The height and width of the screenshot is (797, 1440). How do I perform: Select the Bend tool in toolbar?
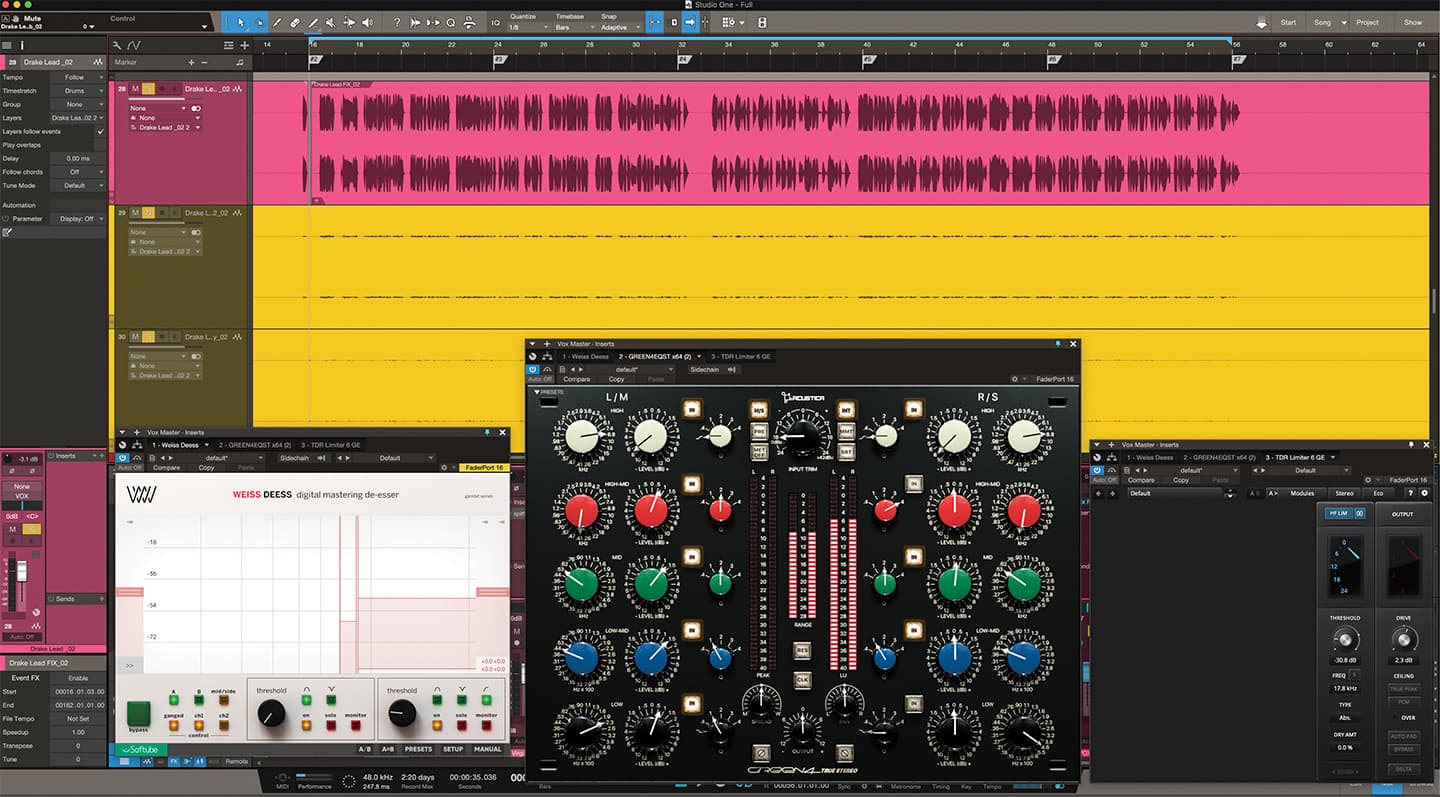pyautogui.click(x=349, y=22)
